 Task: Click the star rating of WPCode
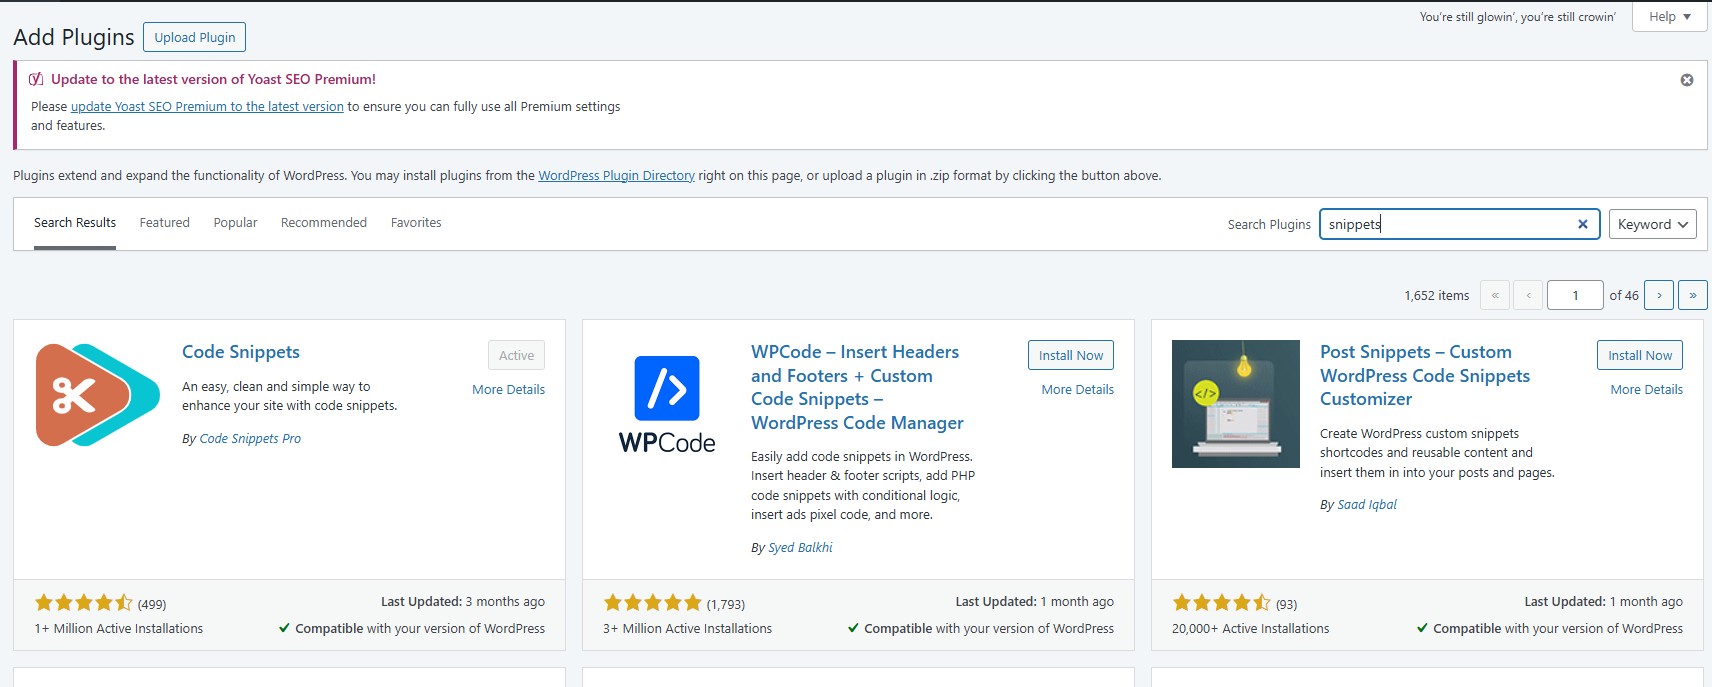coord(653,603)
